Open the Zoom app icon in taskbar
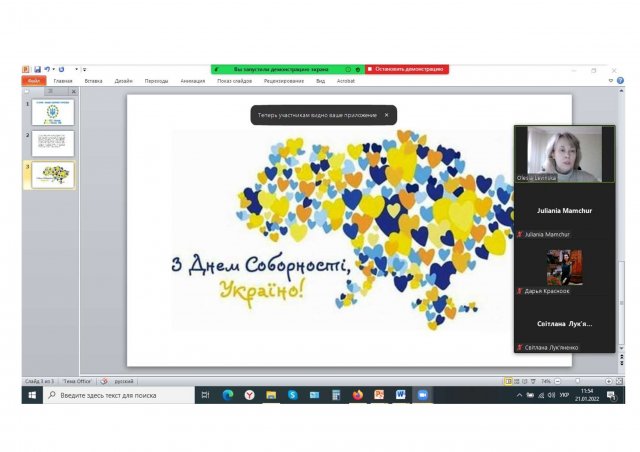Image resolution: width=640 pixels, height=452 pixels. (x=422, y=395)
